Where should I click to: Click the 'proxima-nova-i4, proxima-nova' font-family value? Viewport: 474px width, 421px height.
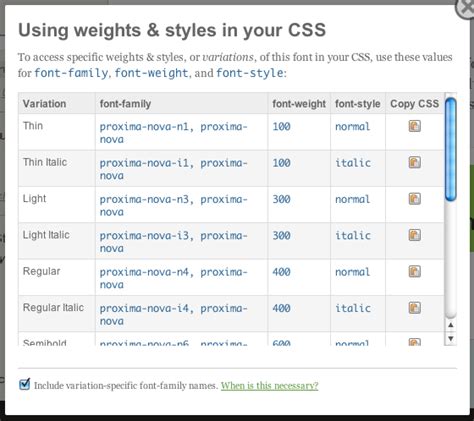pos(173,314)
